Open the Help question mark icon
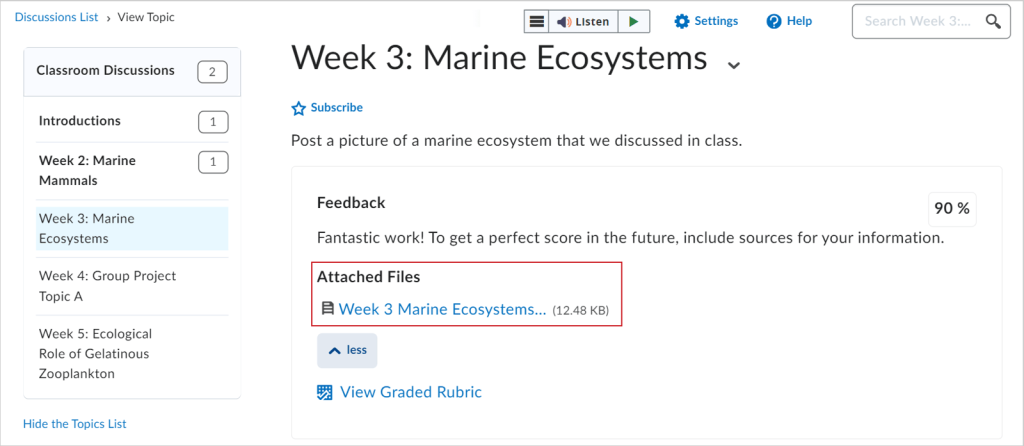Viewport: 1024px width, 446px height. [773, 22]
